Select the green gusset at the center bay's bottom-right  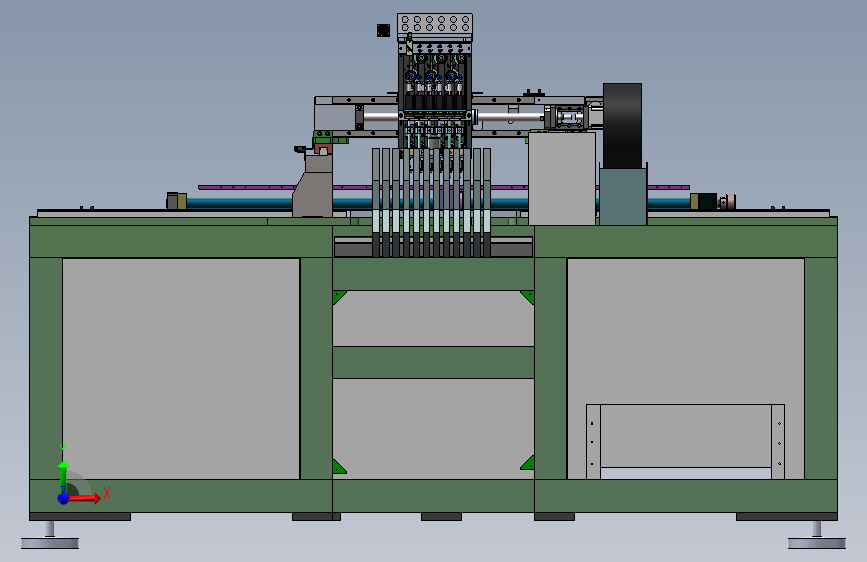pos(528,464)
